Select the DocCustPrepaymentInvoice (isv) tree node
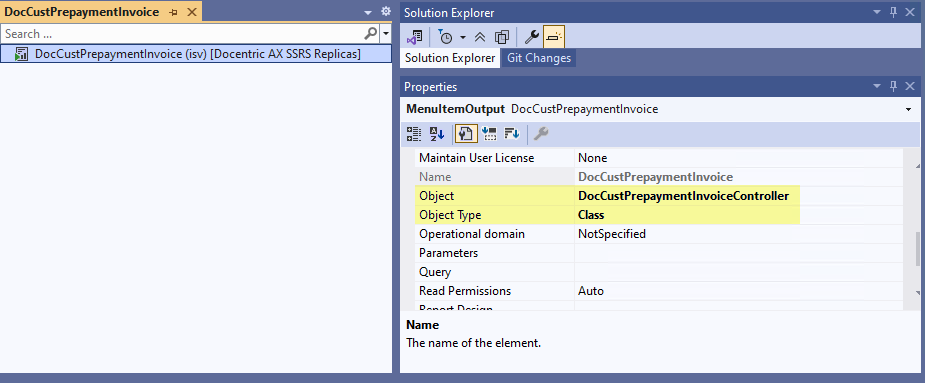Viewport: 925px width, 383px height. (x=196, y=54)
